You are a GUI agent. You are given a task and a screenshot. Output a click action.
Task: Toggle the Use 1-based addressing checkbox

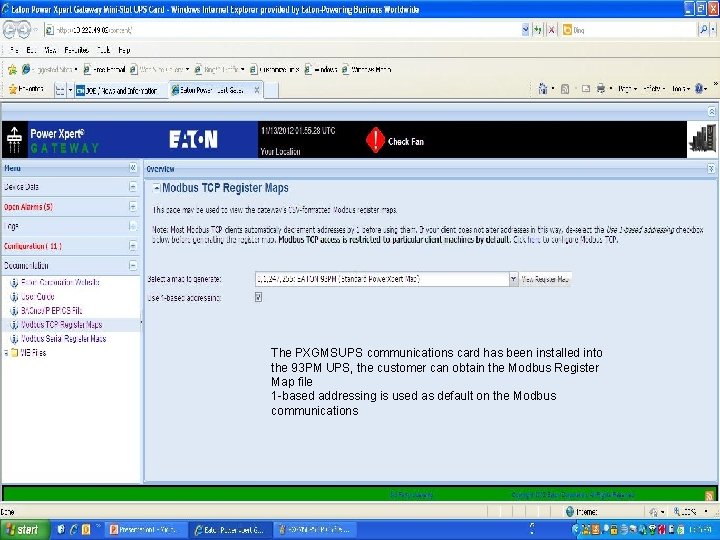coord(259,298)
